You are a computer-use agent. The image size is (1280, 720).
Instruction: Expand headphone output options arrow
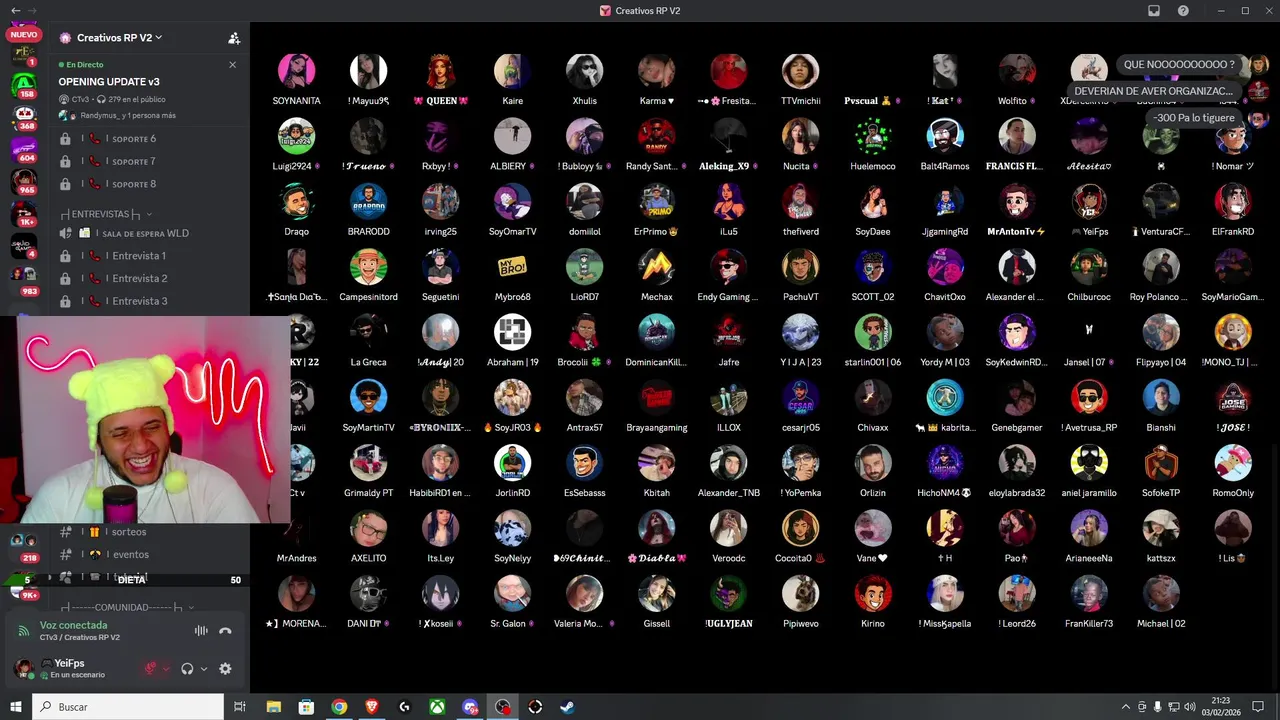[203, 669]
